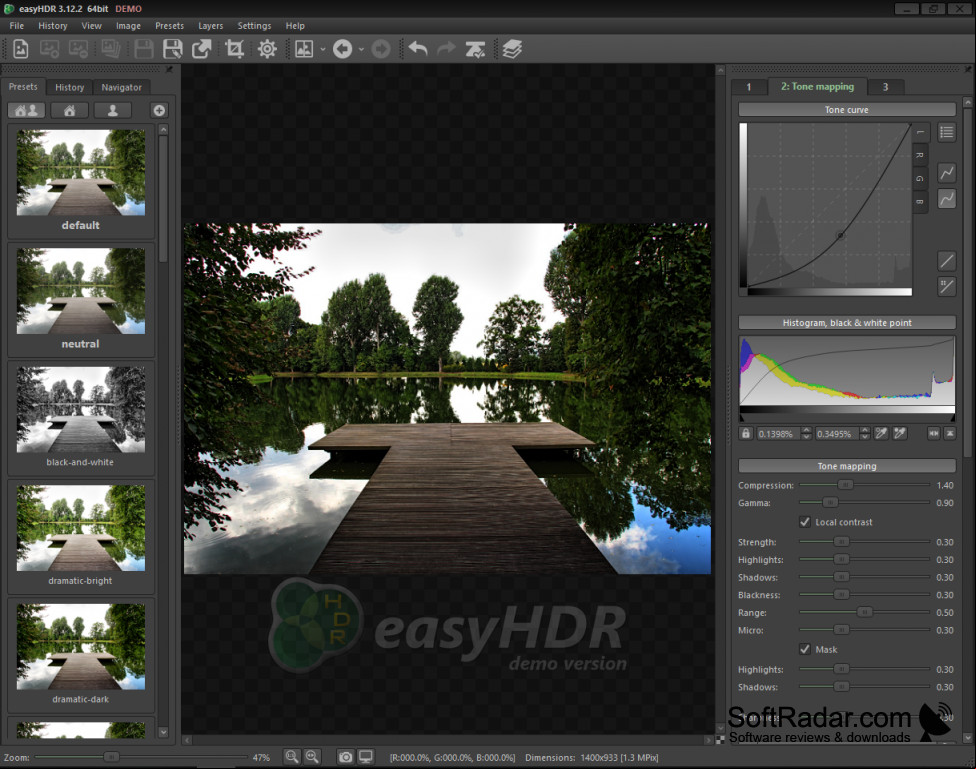This screenshot has height=769, width=976.
Task: Pick white point with the right eyedropper
Action: point(900,433)
